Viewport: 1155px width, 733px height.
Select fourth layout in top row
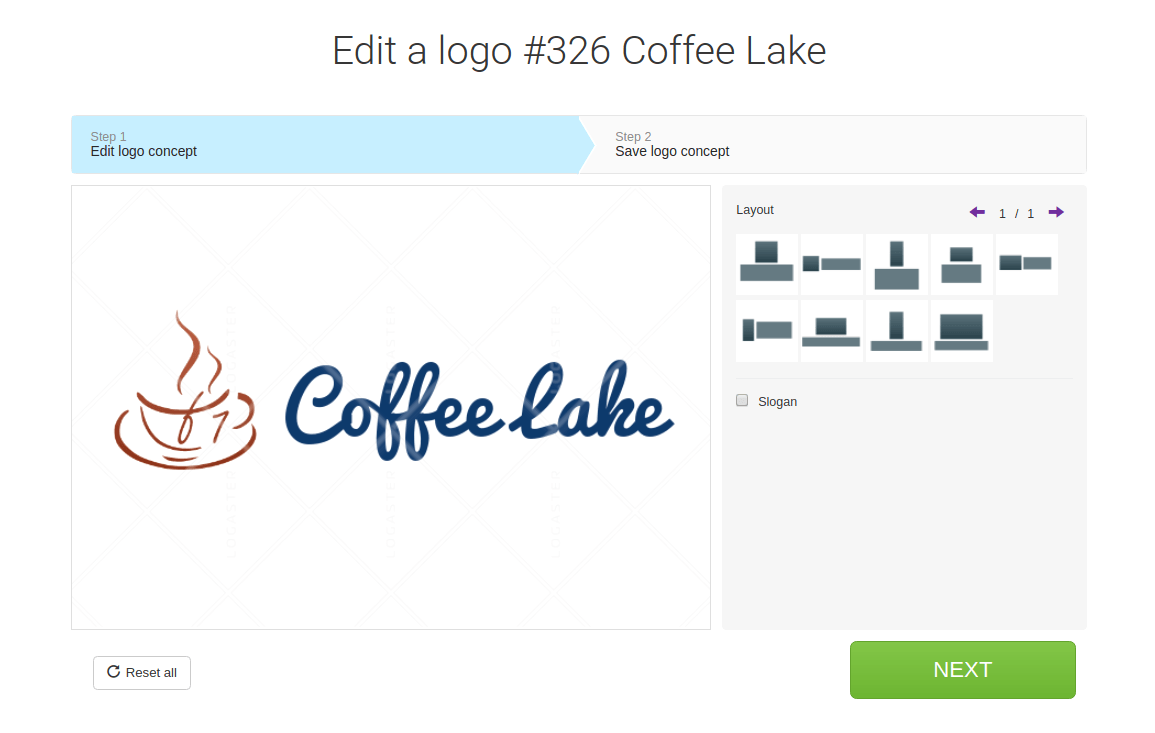coord(961,264)
